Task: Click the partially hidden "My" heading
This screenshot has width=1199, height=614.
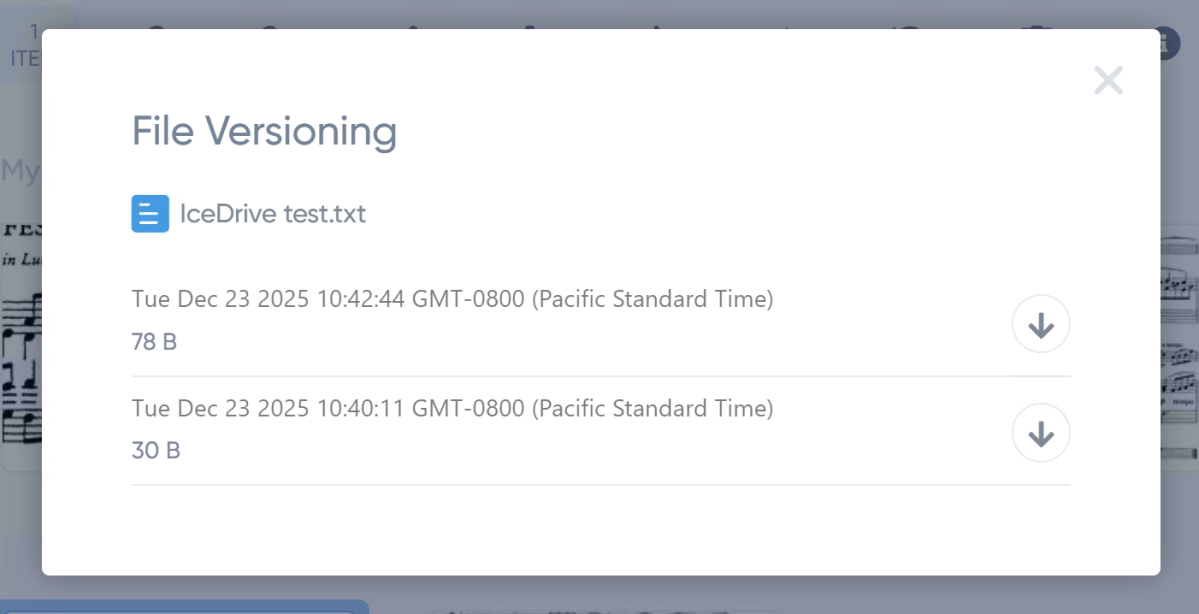Action: (x=19, y=171)
